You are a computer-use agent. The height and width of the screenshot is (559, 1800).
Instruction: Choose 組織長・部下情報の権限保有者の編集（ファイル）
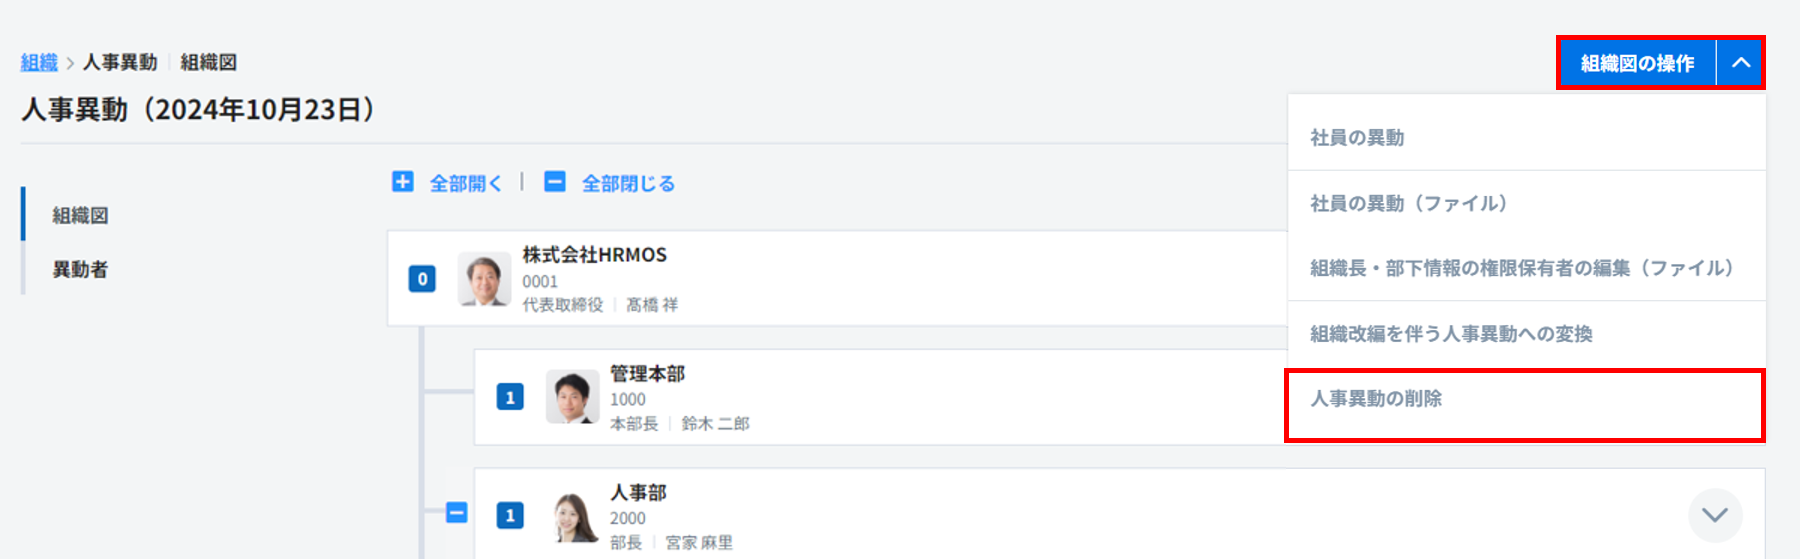(1520, 268)
